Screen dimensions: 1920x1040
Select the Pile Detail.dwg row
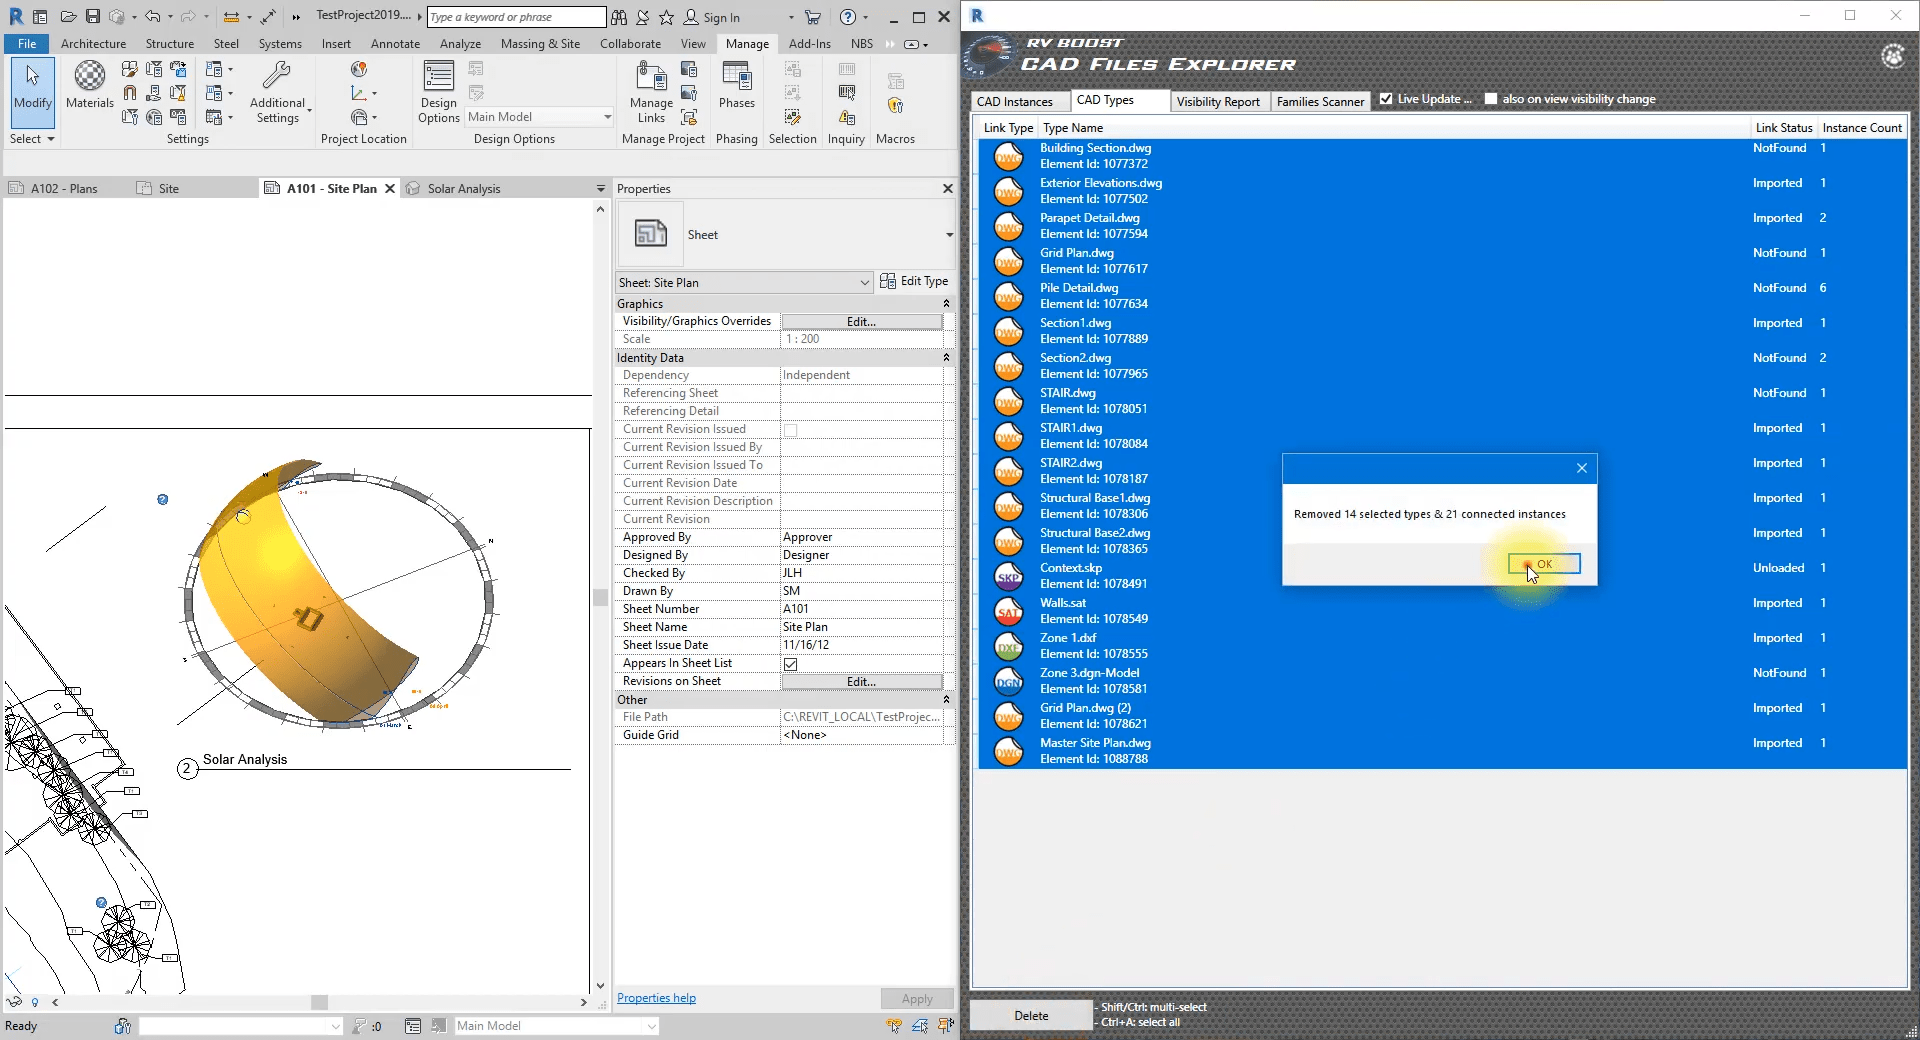(x=1442, y=296)
